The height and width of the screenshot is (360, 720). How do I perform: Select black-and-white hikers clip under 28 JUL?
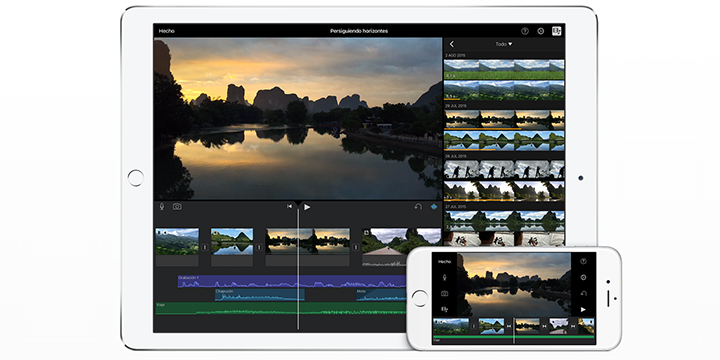[x=504, y=169]
